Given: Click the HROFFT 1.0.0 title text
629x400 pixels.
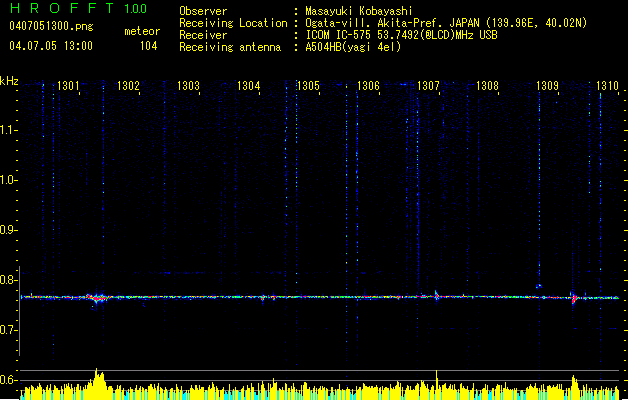Looking at the screenshot, I should click(x=79, y=8).
